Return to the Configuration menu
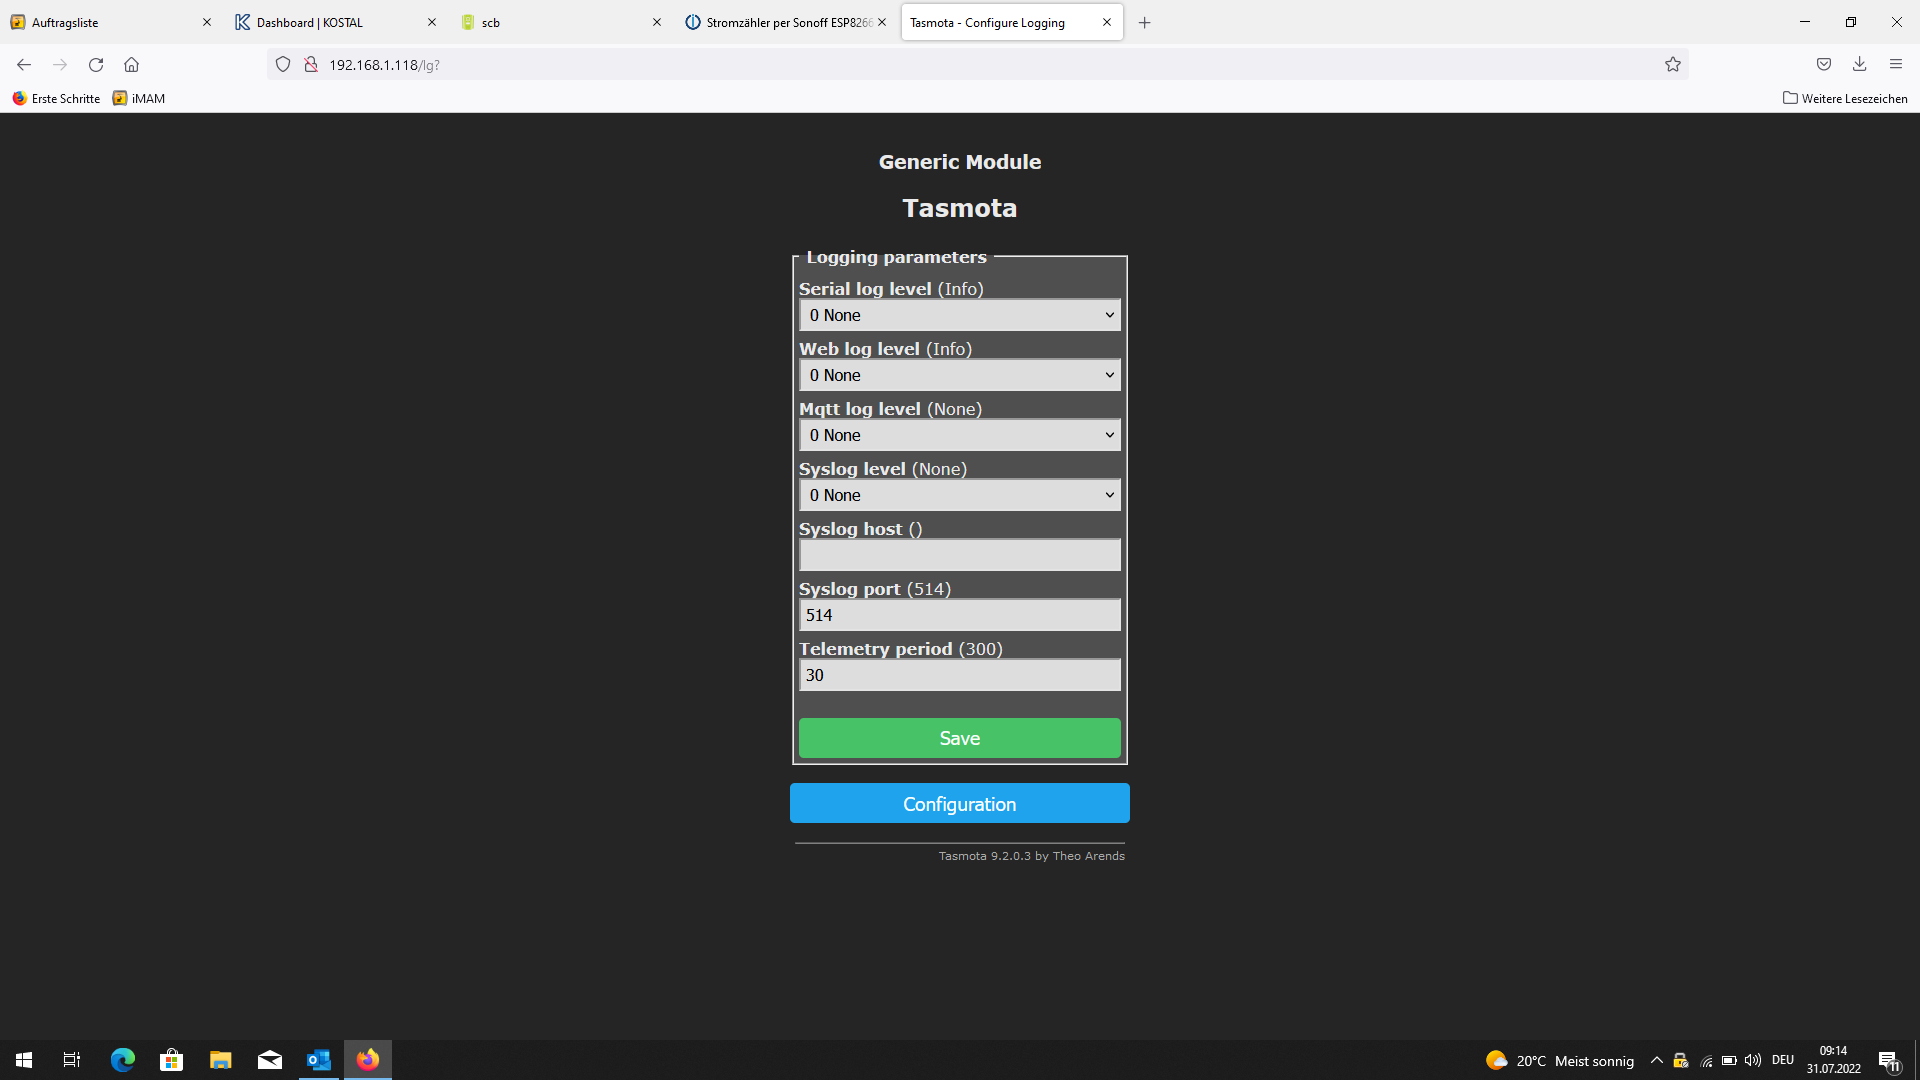1920x1080 pixels. pyautogui.click(x=960, y=803)
